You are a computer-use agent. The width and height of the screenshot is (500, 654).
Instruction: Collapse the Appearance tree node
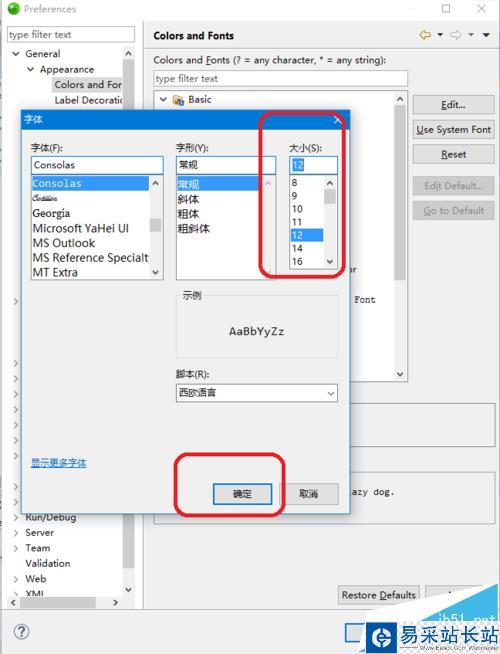[x=30, y=69]
